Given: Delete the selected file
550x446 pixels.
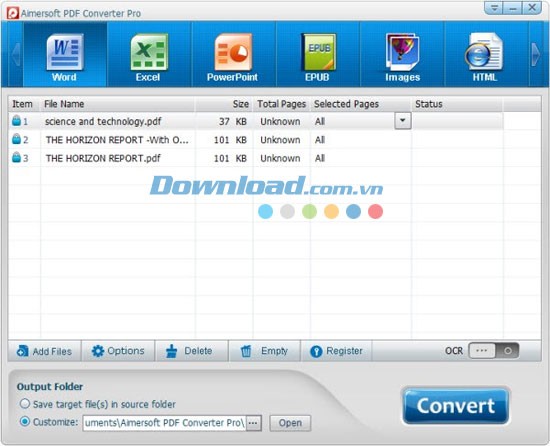Looking at the screenshot, I should (192, 351).
